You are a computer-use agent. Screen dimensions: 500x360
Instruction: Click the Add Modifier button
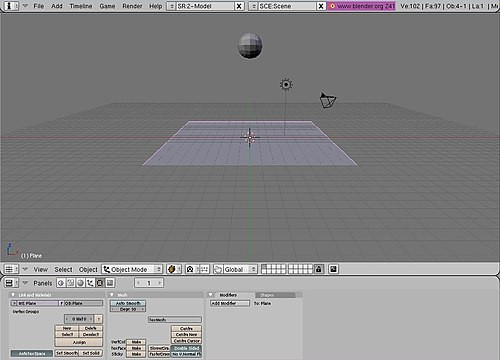[x=230, y=303]
